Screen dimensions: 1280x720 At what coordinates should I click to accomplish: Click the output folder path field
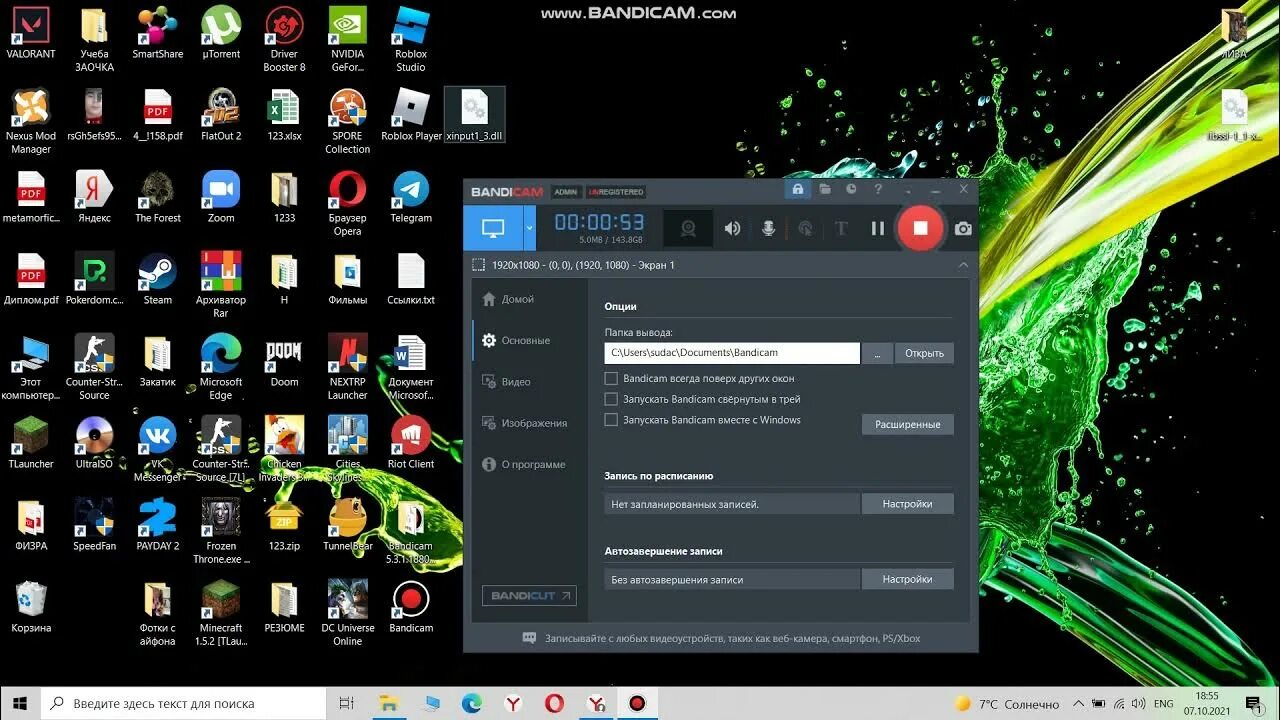[x=732, y=353]
